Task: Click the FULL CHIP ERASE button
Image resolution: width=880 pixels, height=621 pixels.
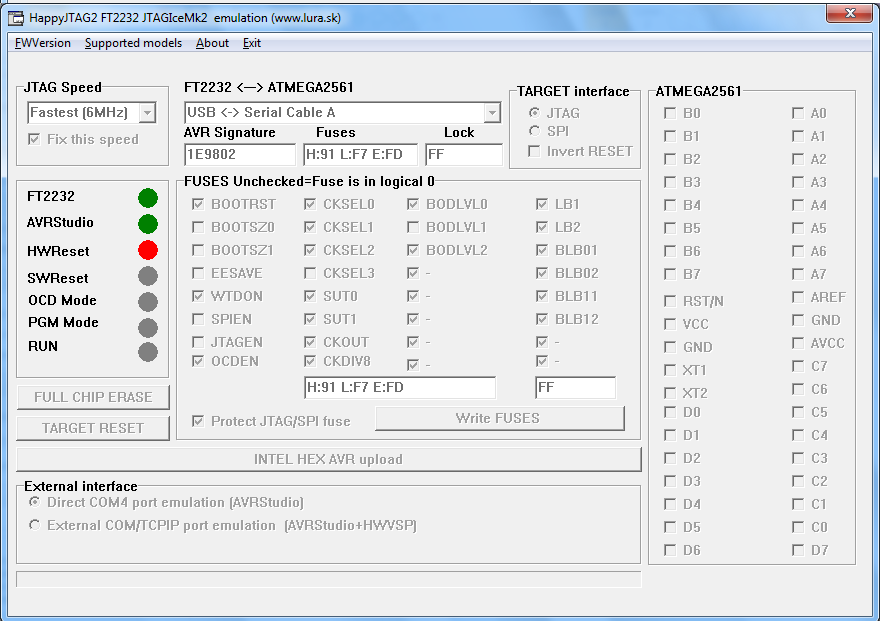Action: [93, 397]
